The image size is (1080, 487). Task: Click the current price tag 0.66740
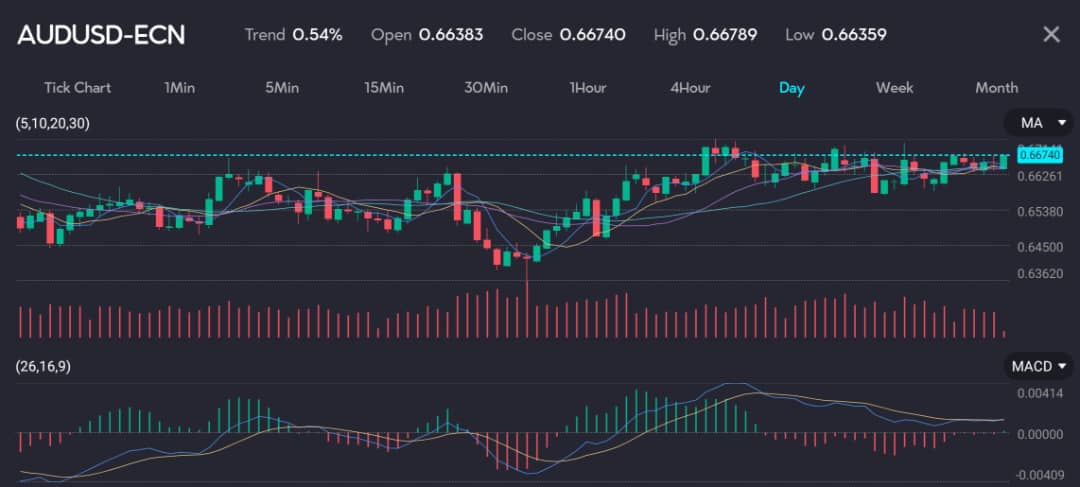coord(1038,155)
